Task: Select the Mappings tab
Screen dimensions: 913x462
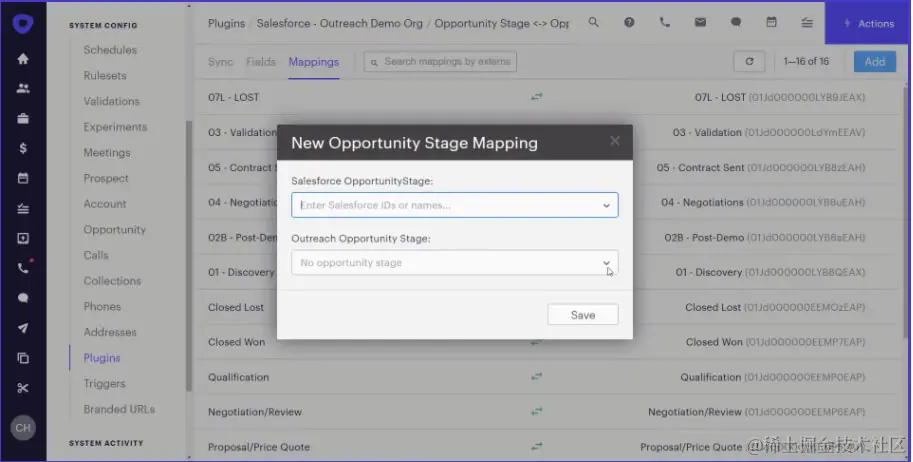Action: (x=313, y=62)
